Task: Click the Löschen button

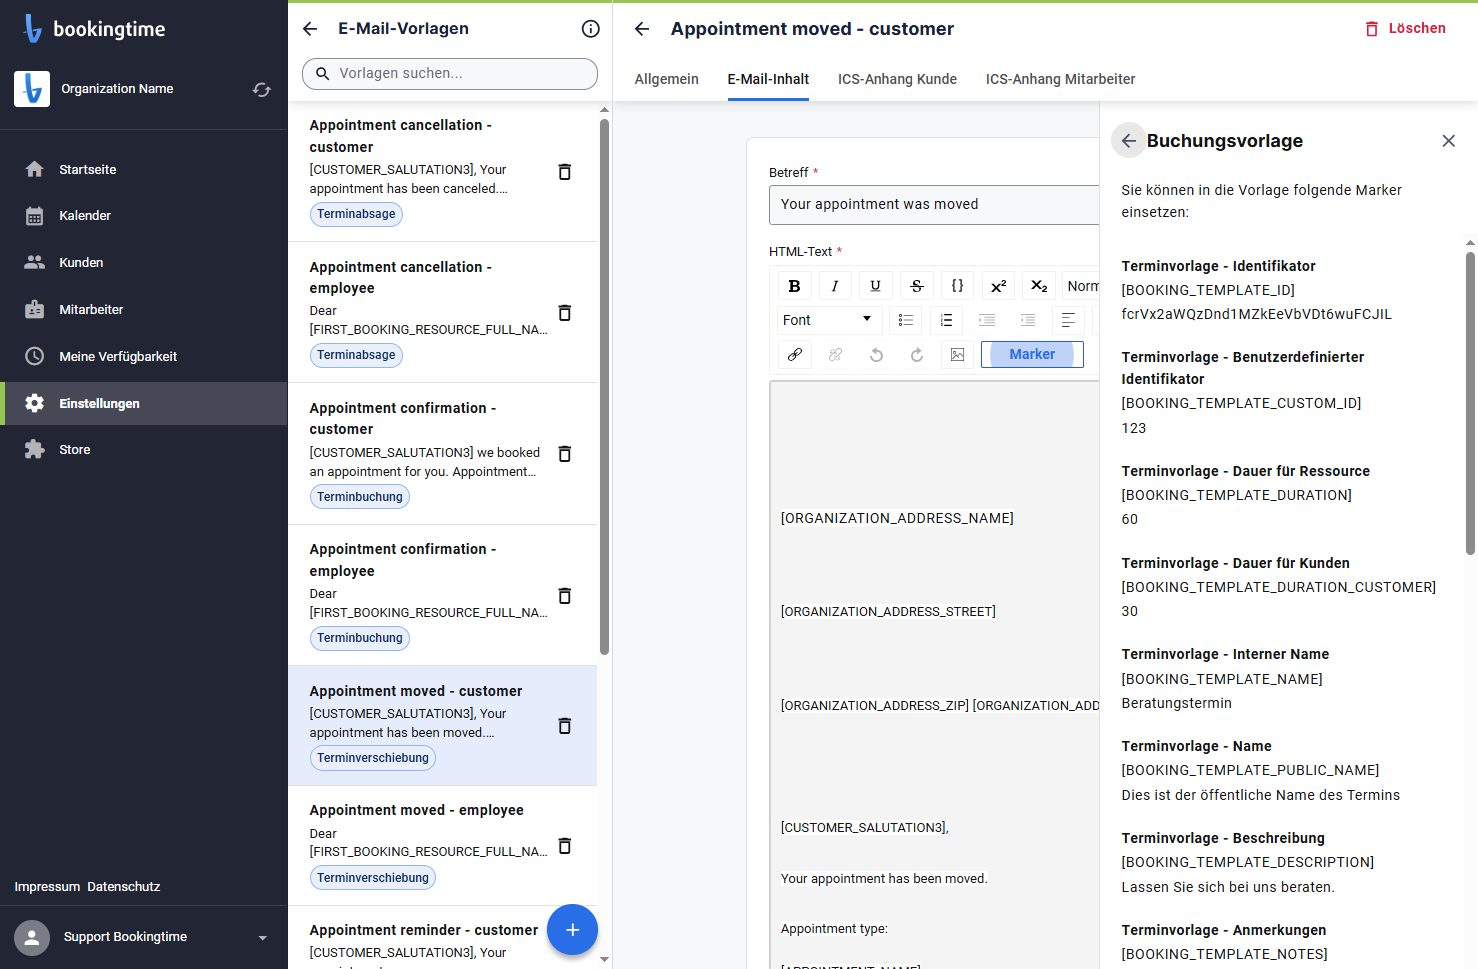Action: coord(1405,29)
